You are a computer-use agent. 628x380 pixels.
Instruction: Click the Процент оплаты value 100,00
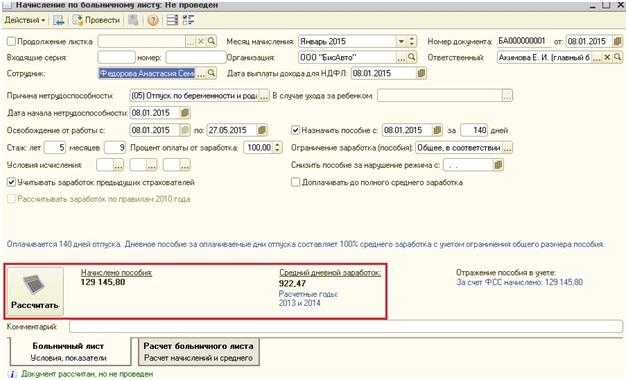[x=259, y=148]
